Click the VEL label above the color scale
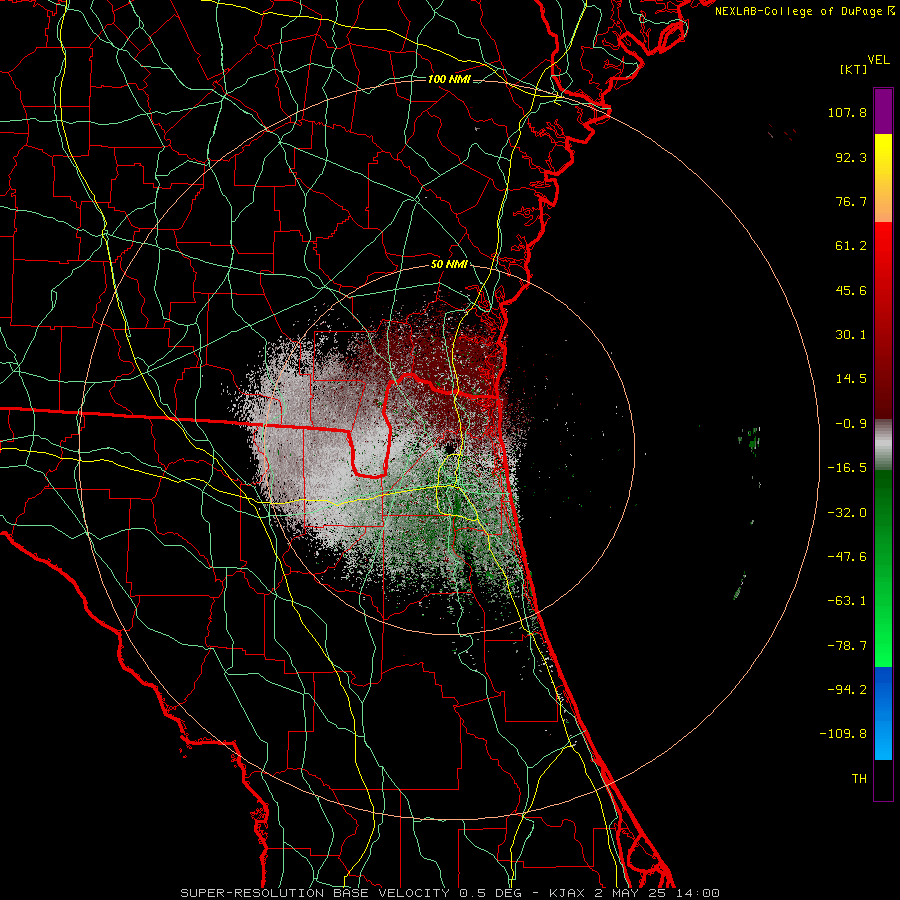 pyautogui.click(x=879, y=60)
